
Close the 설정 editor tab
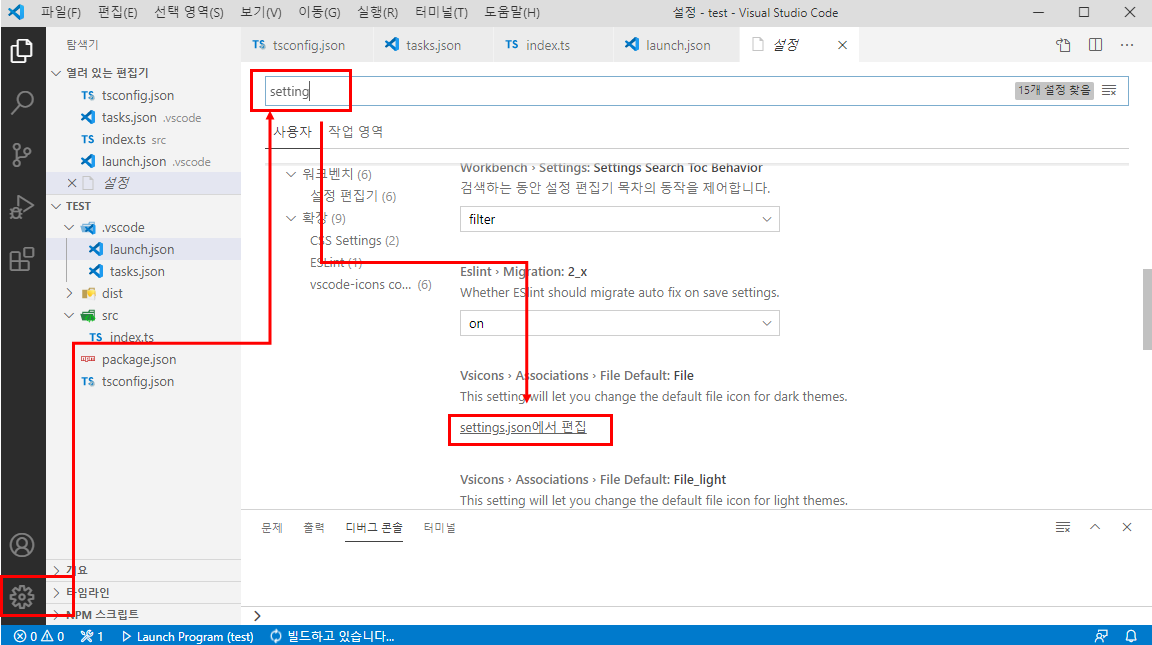tap(843, 45)
